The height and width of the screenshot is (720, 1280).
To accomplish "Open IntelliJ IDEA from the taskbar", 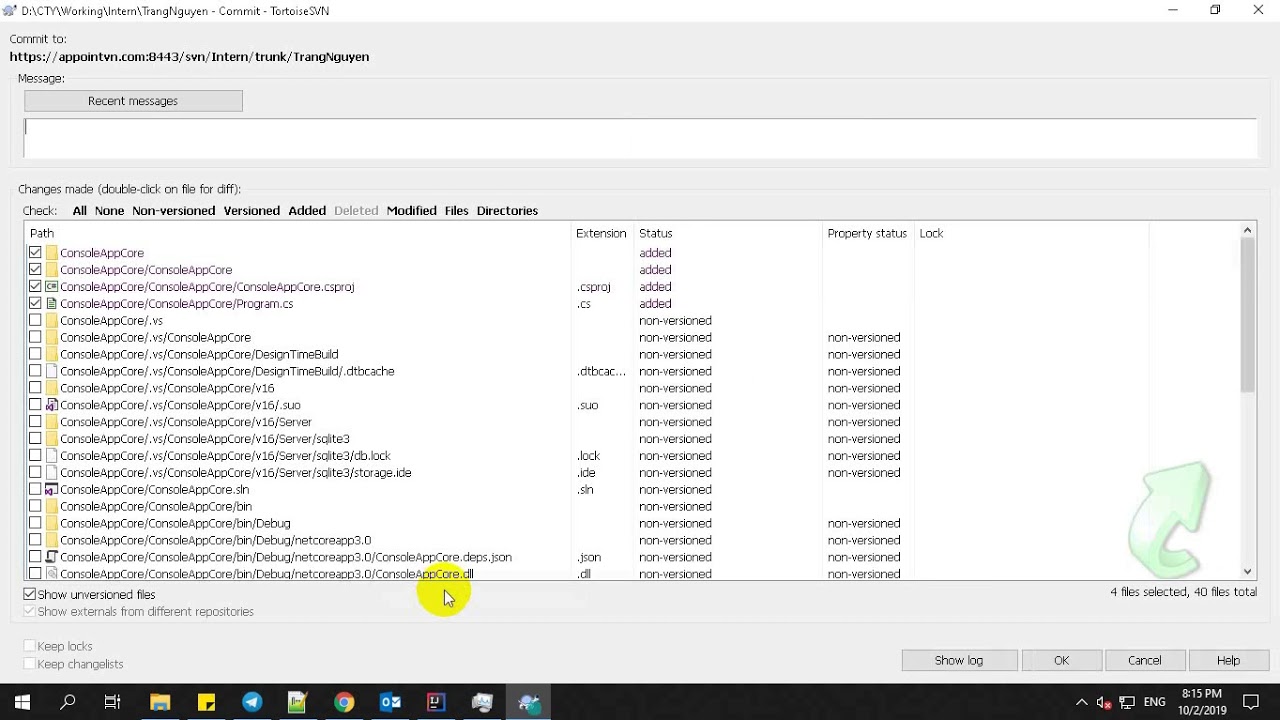I will (x=436, y=702).
